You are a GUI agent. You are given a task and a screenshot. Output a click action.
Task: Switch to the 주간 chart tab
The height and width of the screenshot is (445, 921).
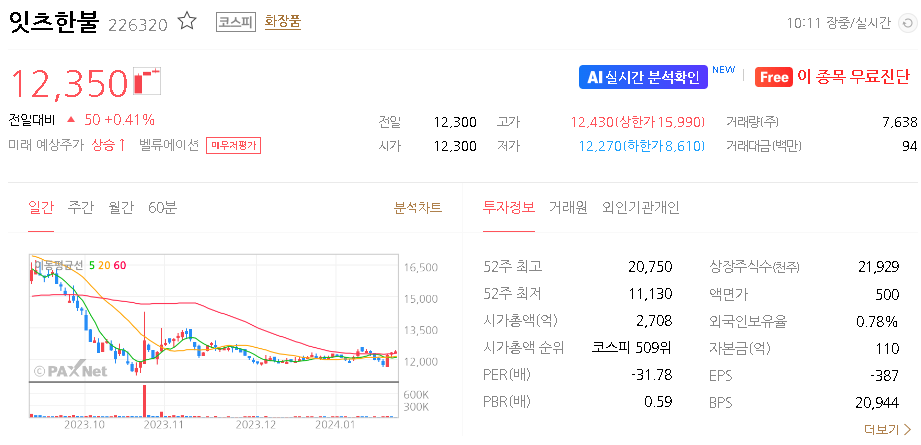(x=80, y=207)
